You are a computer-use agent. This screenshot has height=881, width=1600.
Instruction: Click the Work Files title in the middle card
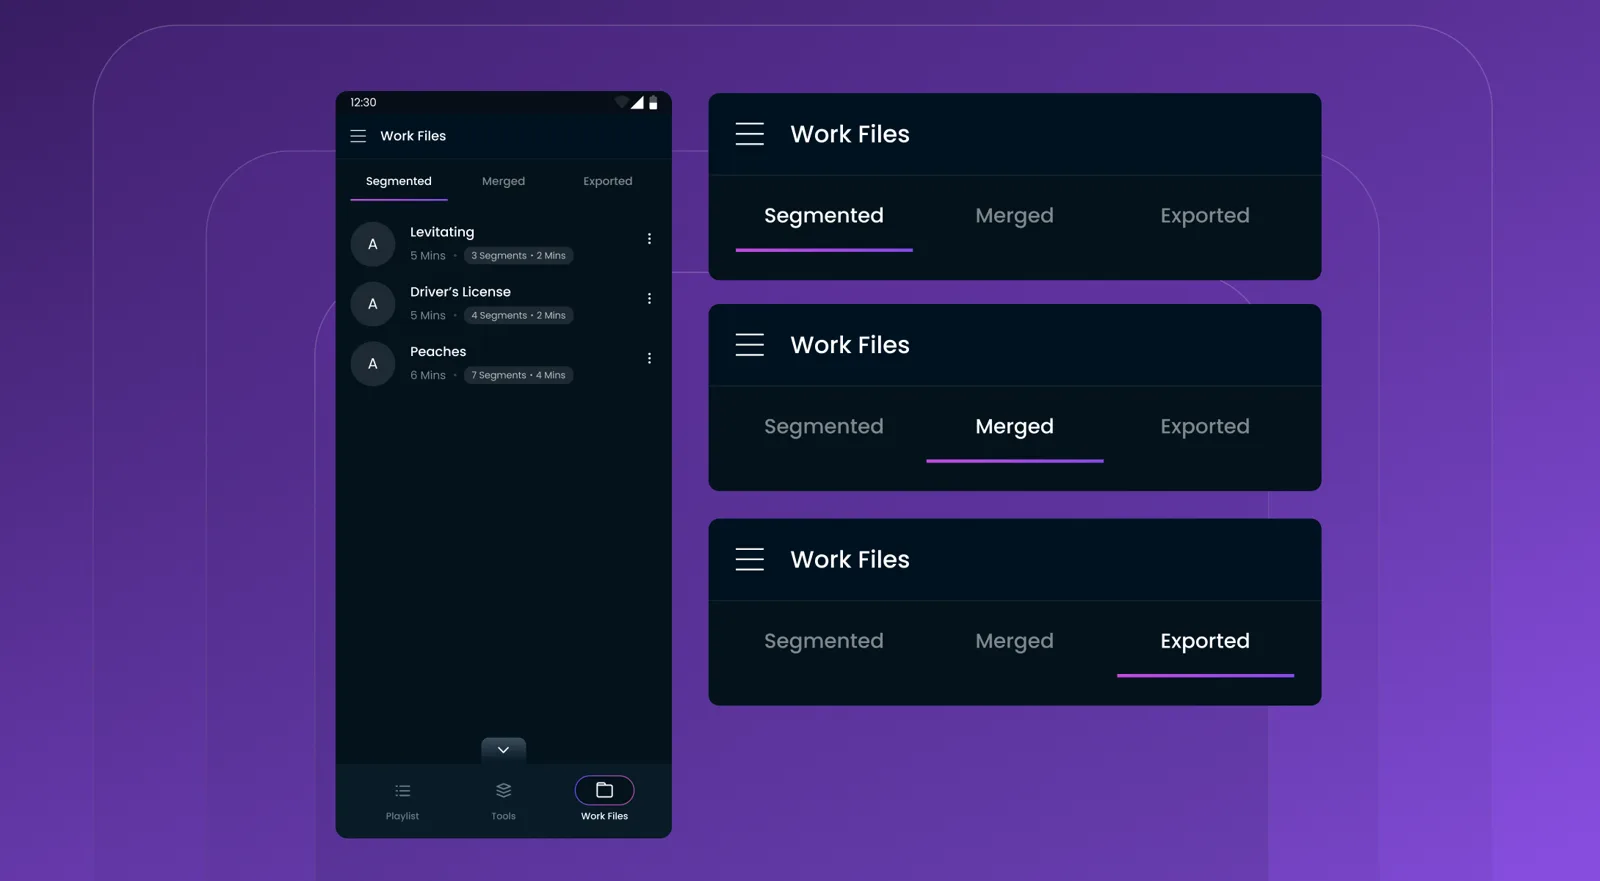850,345
